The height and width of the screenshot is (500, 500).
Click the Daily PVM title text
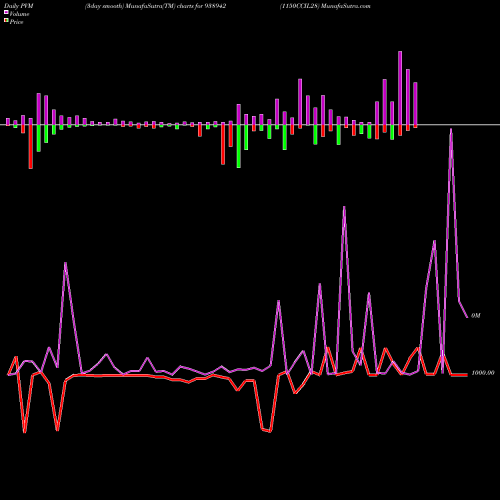pyautogui.click(x=19, y=6)
